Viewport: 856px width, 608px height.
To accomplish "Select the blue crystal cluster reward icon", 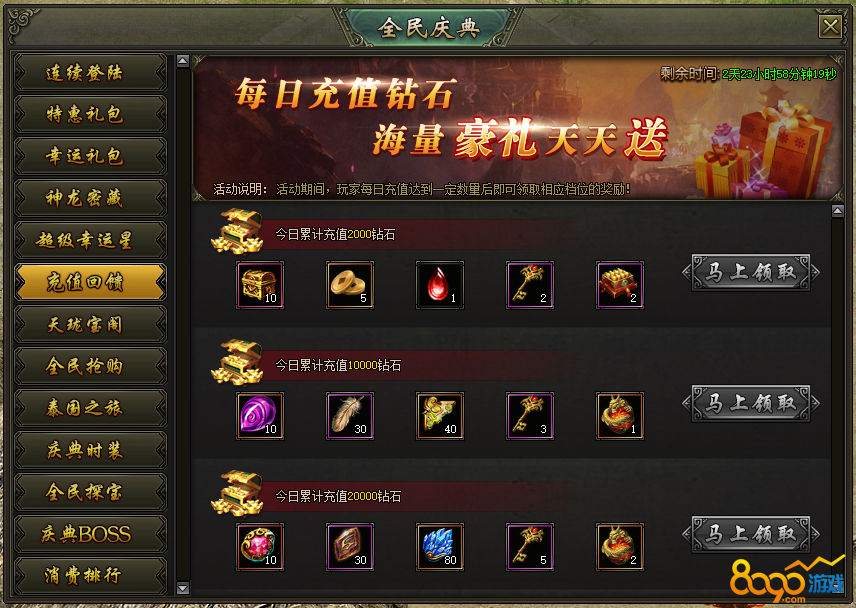I will coord(440,547).
